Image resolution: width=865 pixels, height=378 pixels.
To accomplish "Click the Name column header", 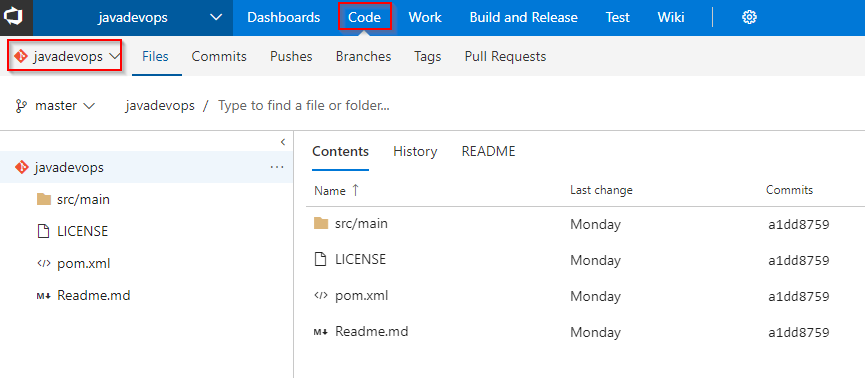I will [x=329, y=190].
